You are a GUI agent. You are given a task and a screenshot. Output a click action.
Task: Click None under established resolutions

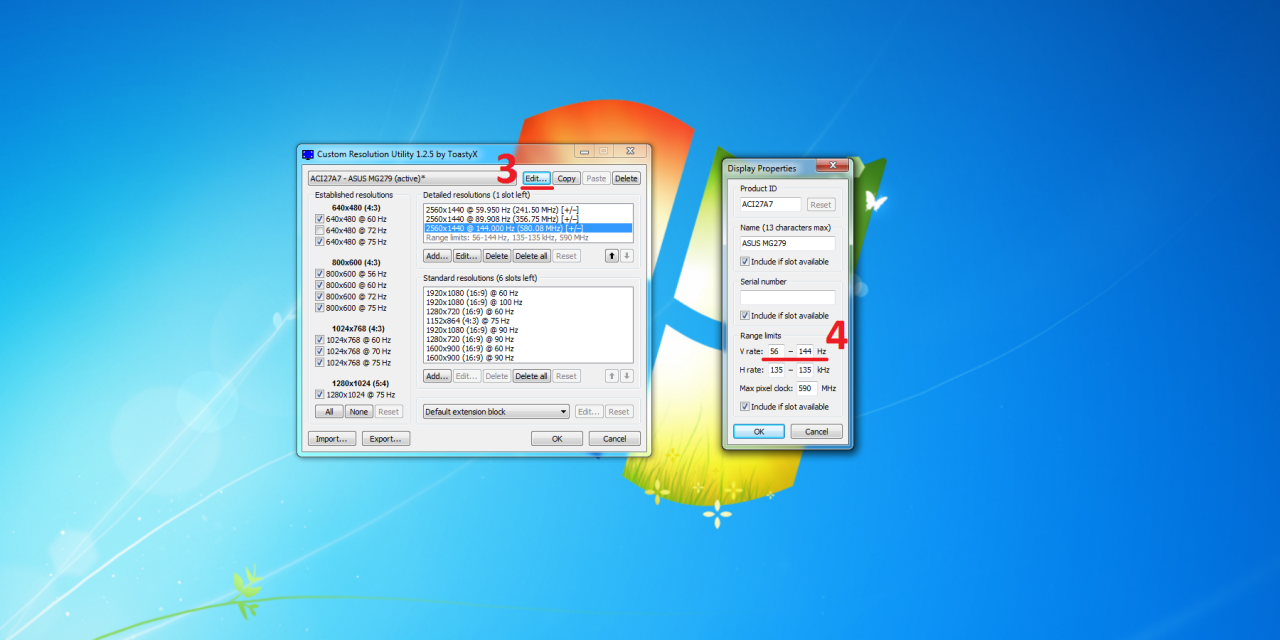pos(359,412)
